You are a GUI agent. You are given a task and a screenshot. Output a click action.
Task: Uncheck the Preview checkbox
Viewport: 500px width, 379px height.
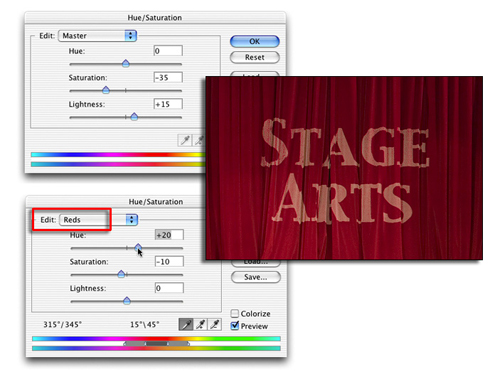pyautogui.click(x=235, y=325)
